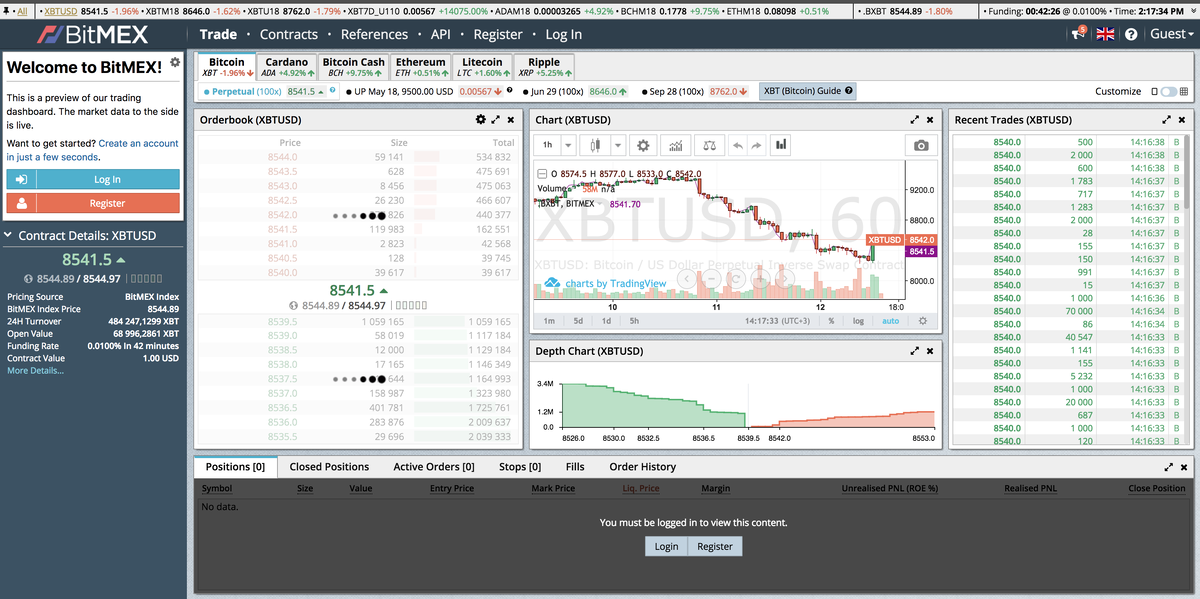Click the orange Register button in Welcome panel
This screenshot has height=599, width=1200.
point(93,203)
